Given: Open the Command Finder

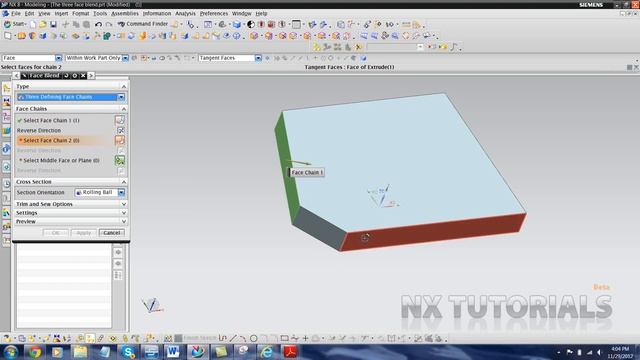Looking at the screenshot, I should coord(143,24).
